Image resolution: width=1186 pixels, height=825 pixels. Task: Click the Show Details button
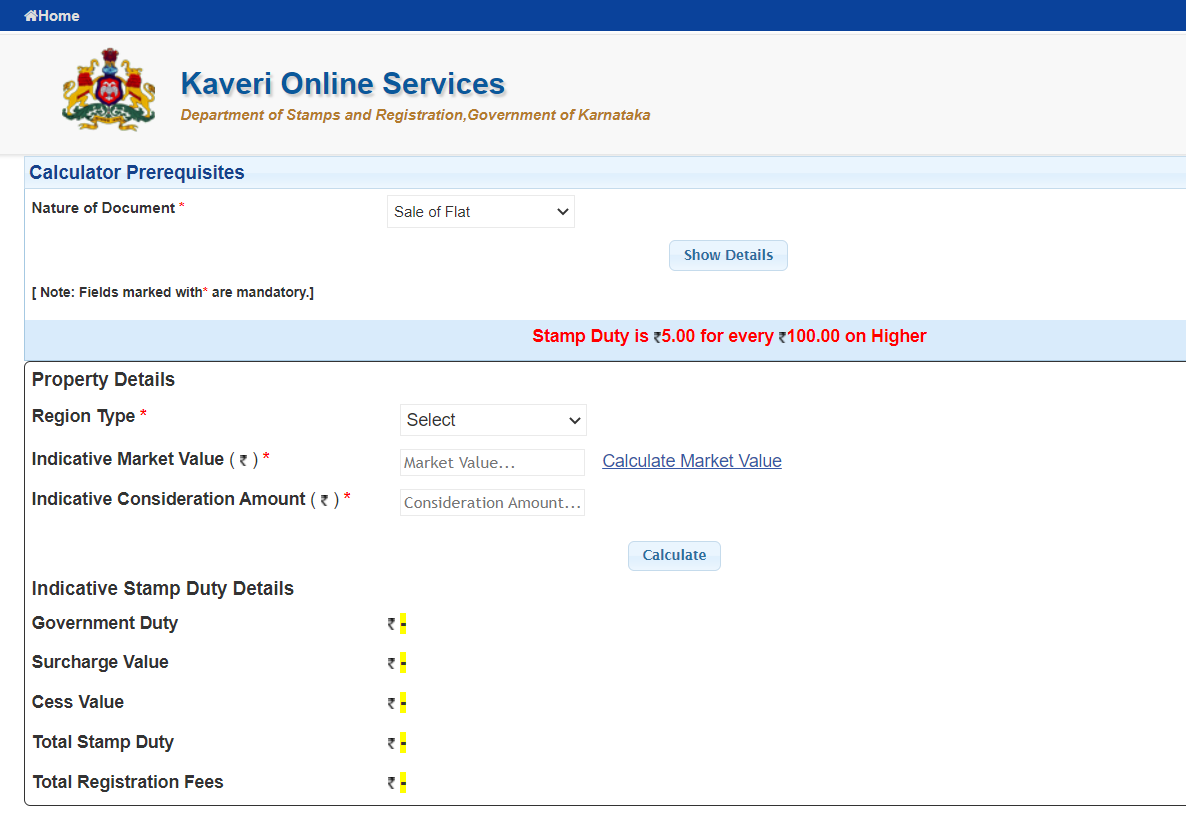pyautogui.click(x=728, y=256)
